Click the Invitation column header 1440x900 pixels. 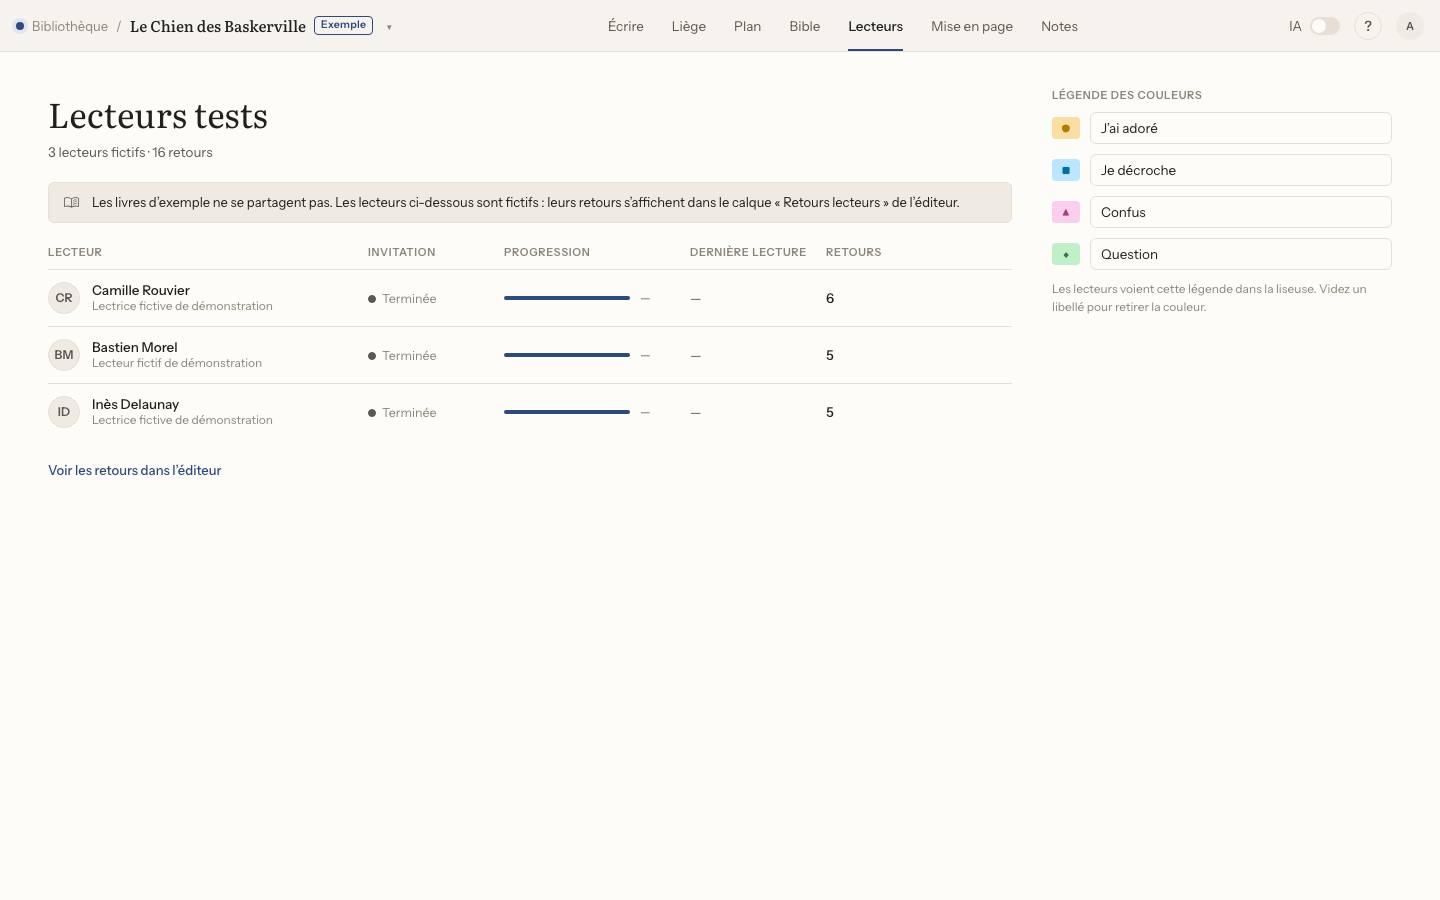click(402, 252)
